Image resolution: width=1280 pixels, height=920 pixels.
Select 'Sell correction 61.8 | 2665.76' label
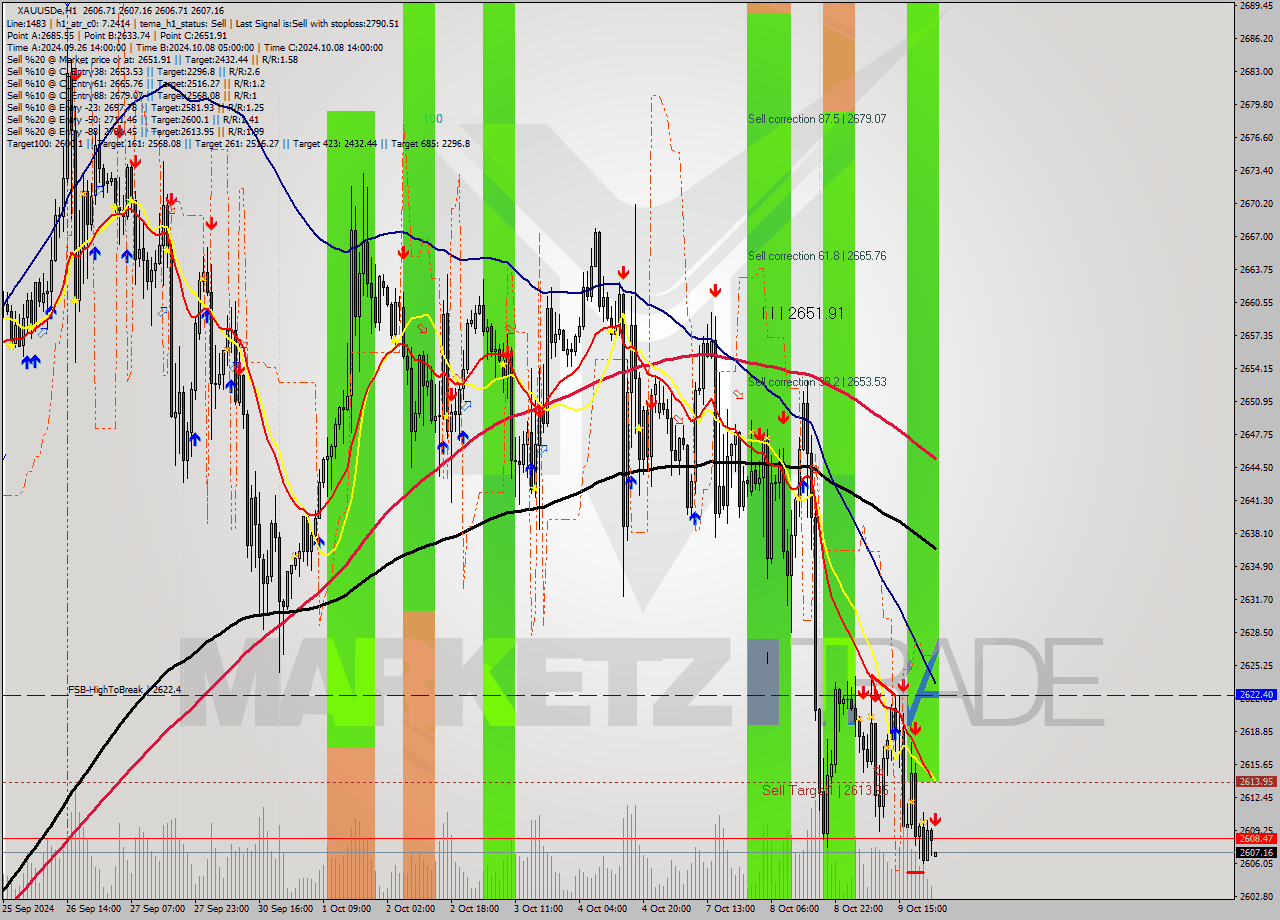tap(817, 256)
